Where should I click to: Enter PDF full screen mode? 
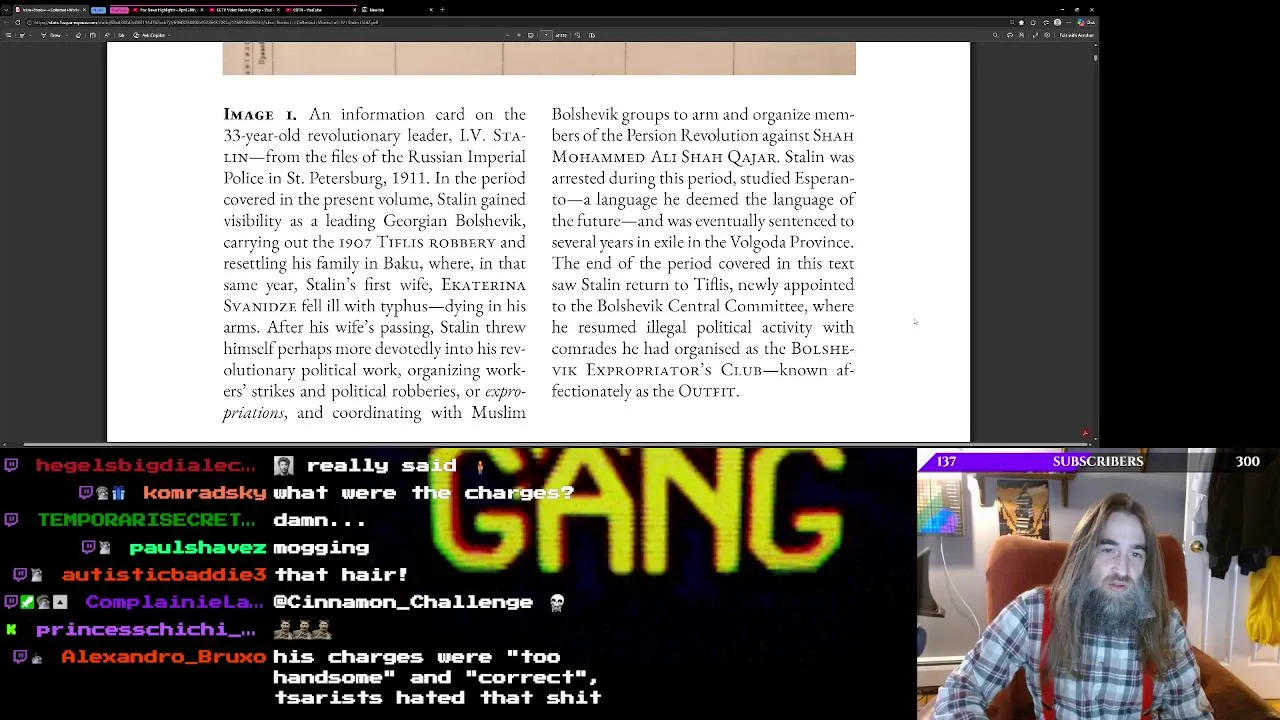(x=1035, y=35)
